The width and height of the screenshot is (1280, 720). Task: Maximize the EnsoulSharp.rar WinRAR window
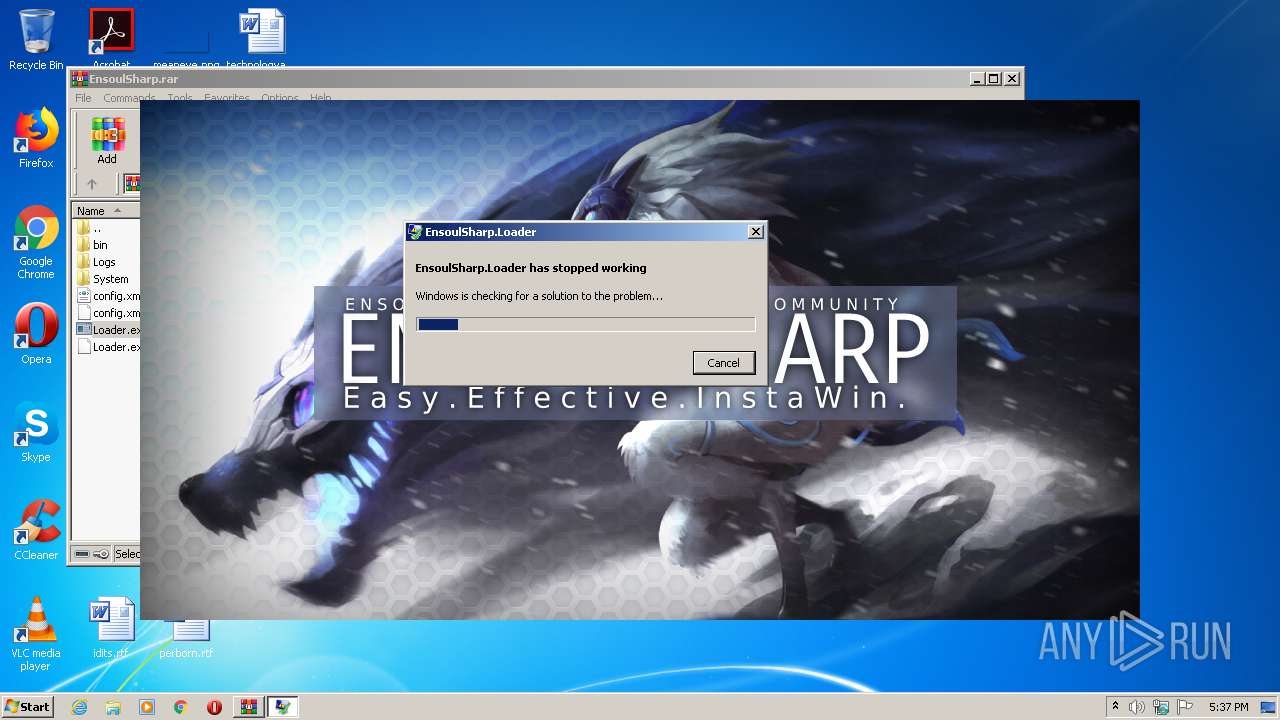pos(993,78)
